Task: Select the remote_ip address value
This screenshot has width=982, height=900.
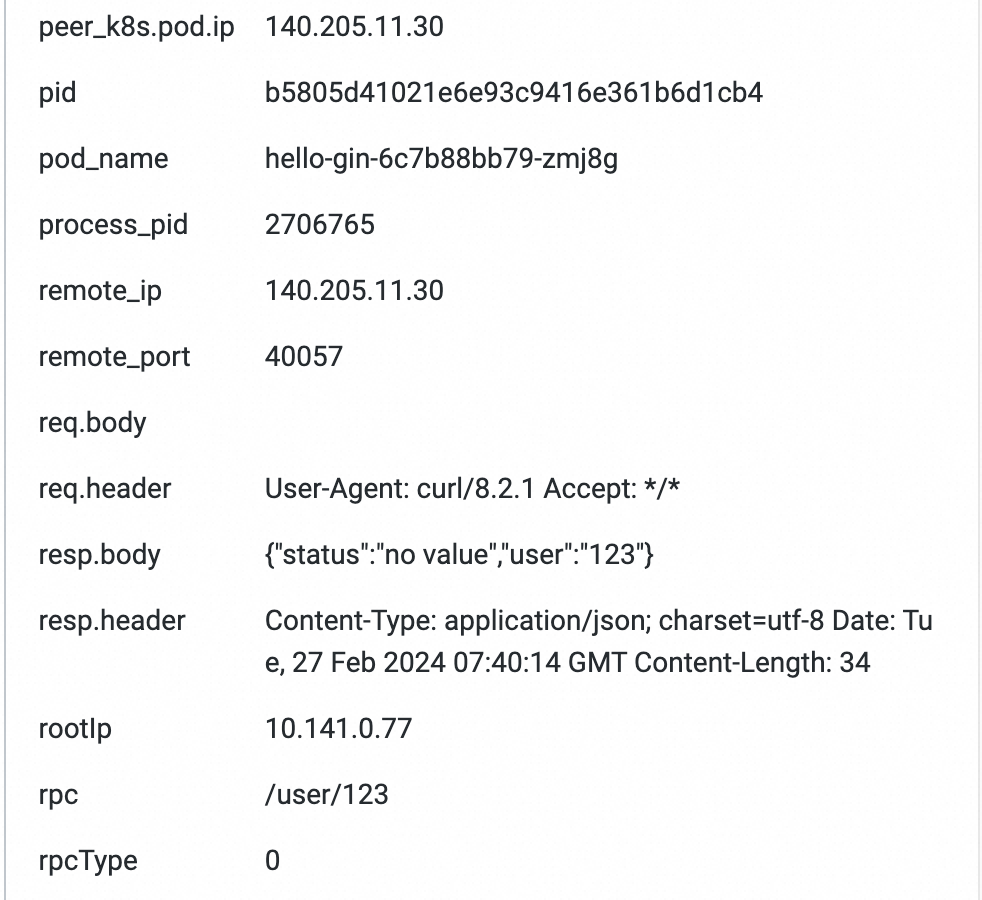Action: pos(354,291)
